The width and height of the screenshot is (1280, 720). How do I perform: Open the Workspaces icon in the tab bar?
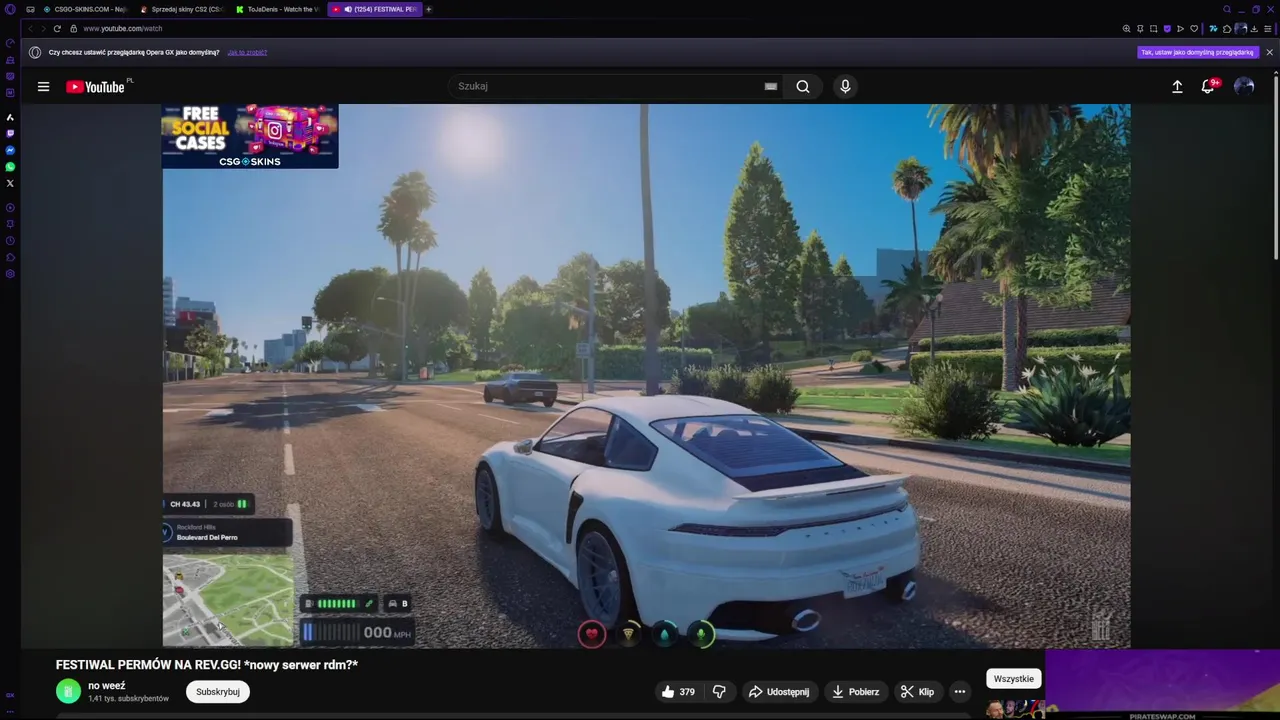[30, 9]
